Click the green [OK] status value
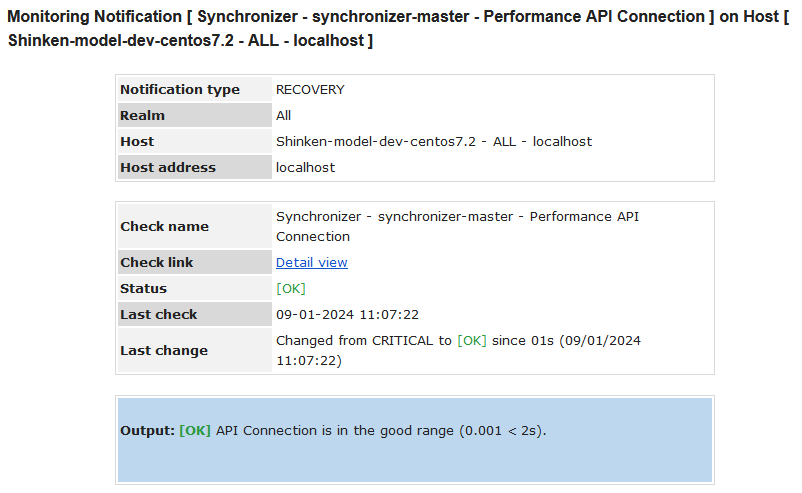This screenshot has height=493, width=802. coord(291,289)
